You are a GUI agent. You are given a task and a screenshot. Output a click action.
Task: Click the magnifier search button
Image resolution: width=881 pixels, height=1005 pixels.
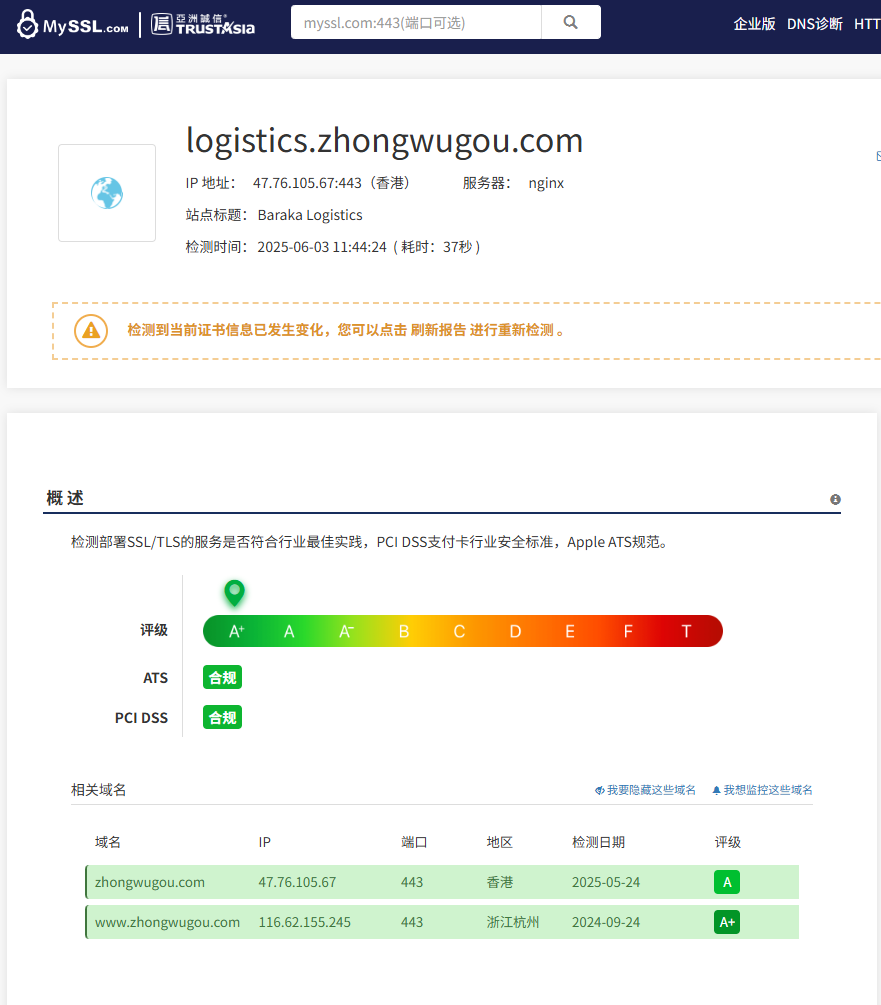click(570, 22)
